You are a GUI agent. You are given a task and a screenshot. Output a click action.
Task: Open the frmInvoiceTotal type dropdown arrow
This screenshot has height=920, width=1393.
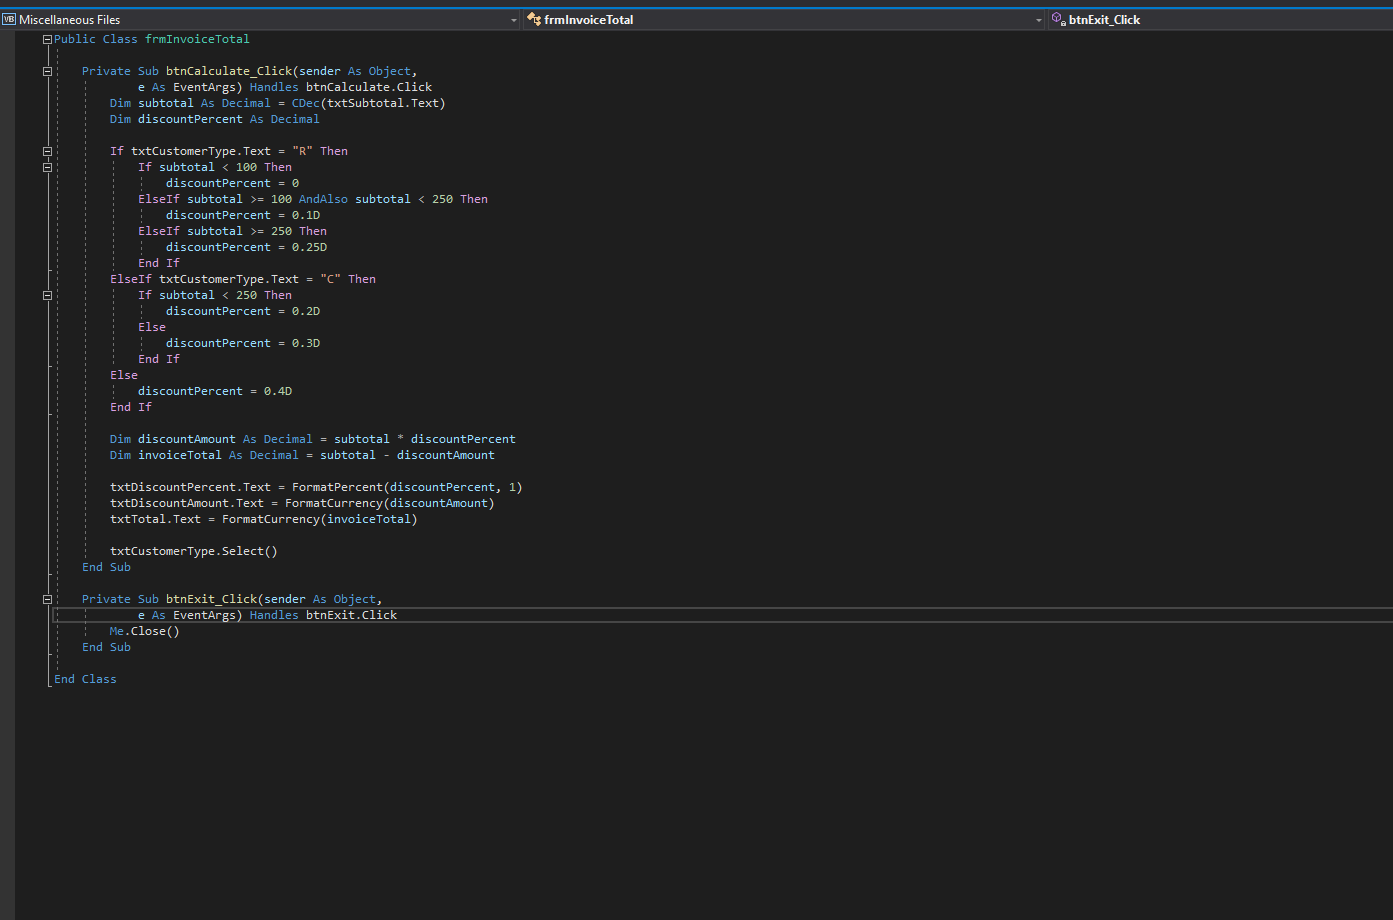click(1038, 20)
